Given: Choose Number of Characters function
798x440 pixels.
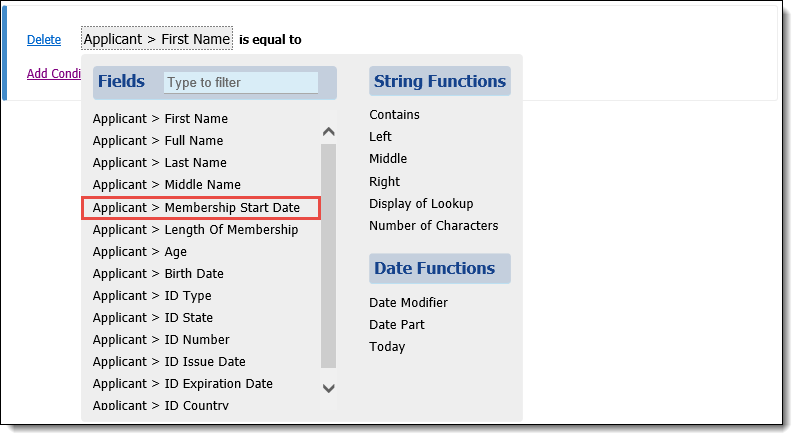Looking at the screenshot, I should click(434, 226).
